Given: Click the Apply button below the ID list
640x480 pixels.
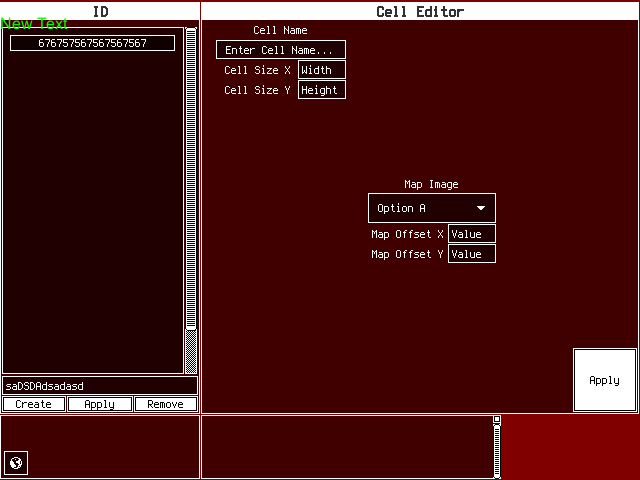Looking at the screenshot, I should [100, 404].
